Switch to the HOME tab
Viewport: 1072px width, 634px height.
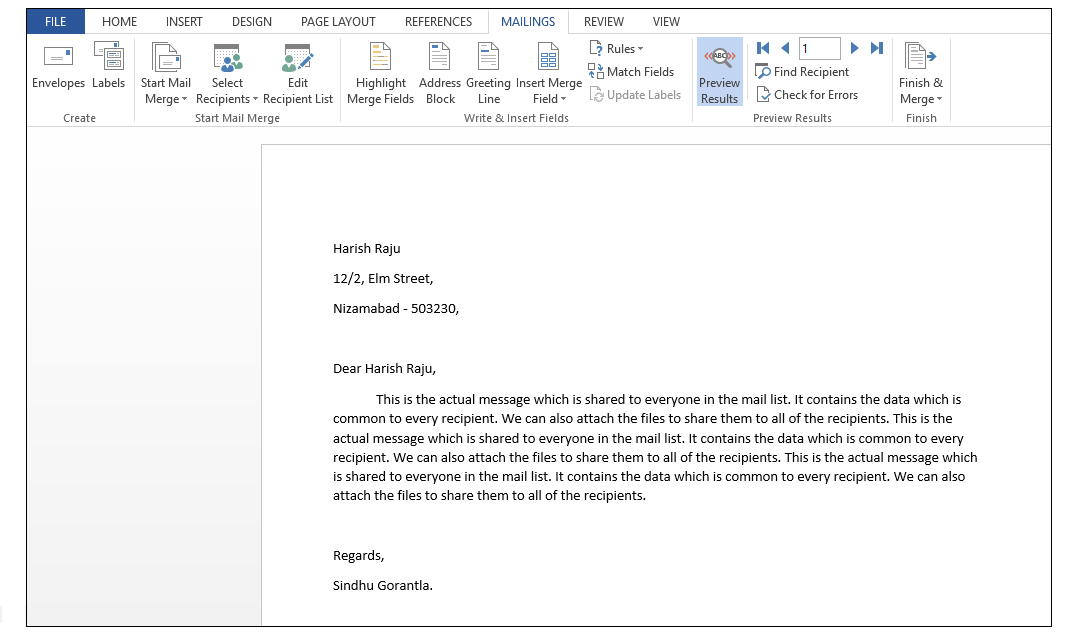tap(119, 22)
